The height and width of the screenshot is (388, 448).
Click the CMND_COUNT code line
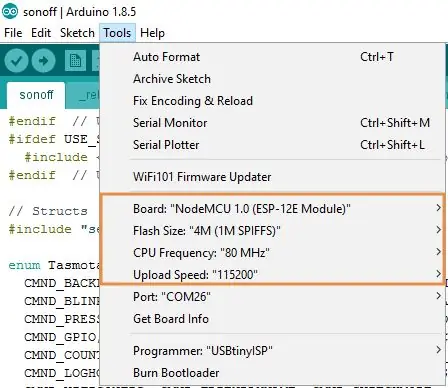pos(62,355)
